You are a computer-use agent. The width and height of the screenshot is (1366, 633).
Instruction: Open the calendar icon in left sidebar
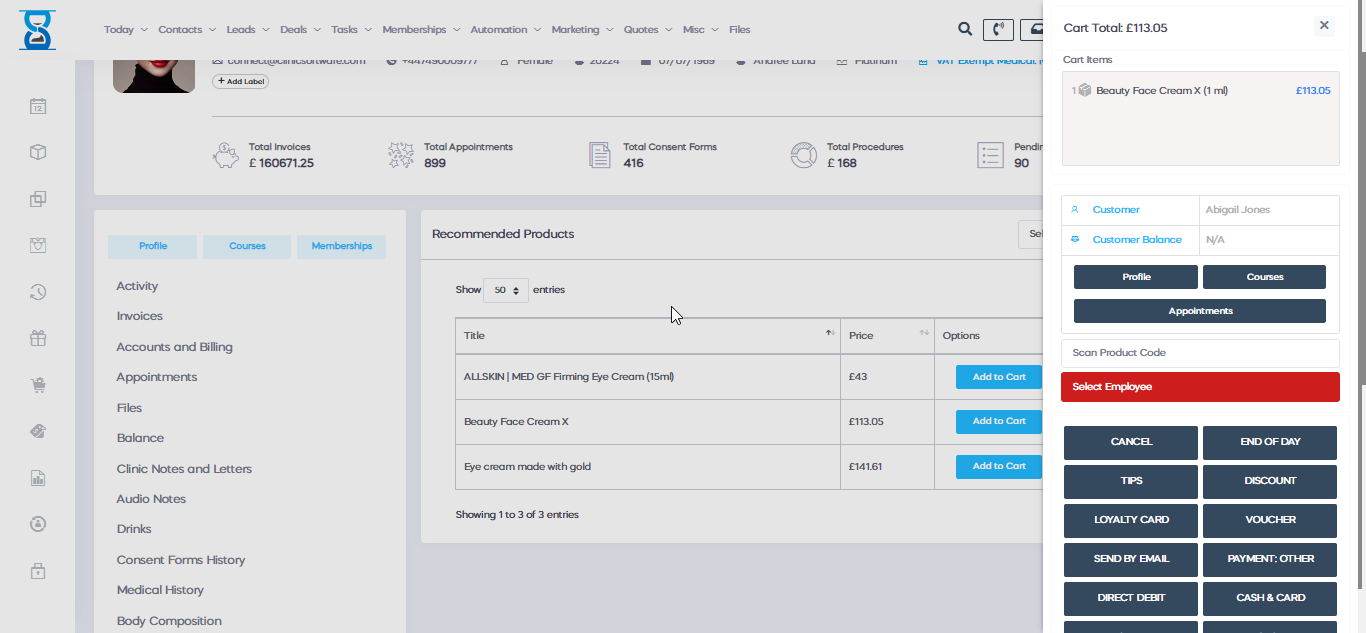click(x=38, y=106)
